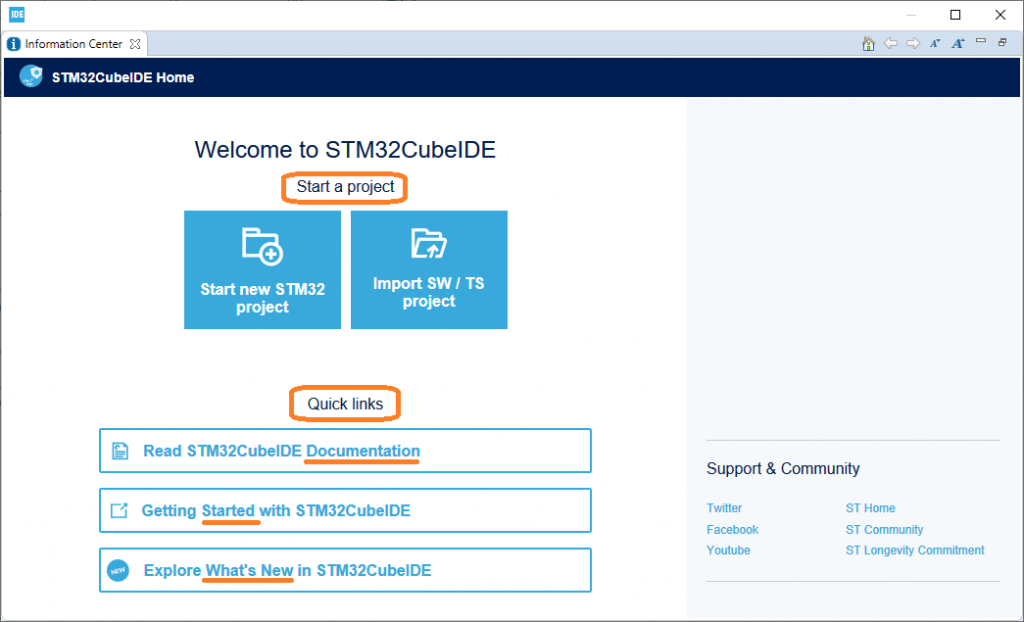Screen dimensions: 1024x622
Task: Open the ST Longevity Commitment link
Action: (914, 550)
